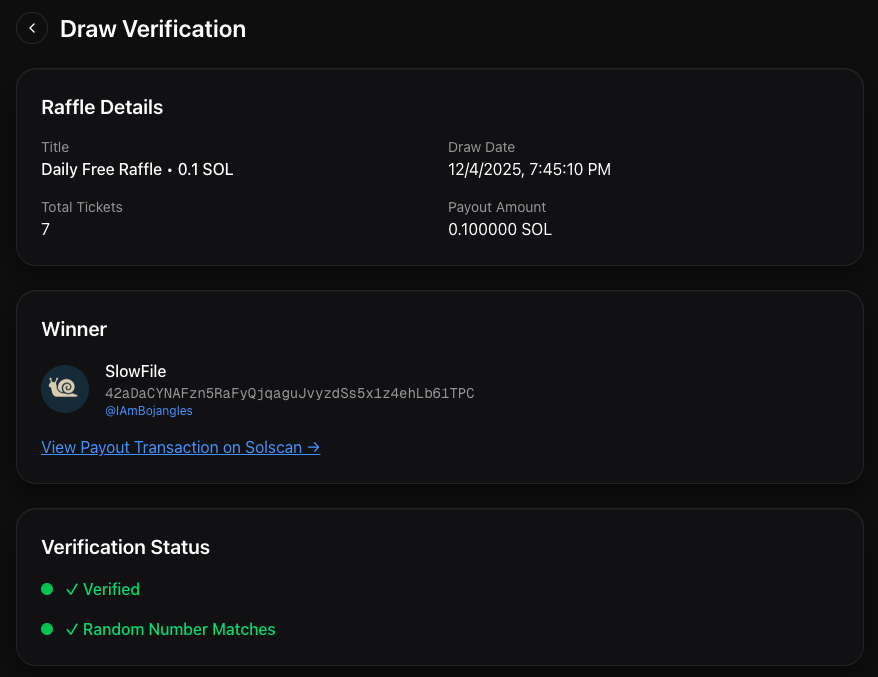
Task: Click the Draw Date label
Action: point(481,147)
